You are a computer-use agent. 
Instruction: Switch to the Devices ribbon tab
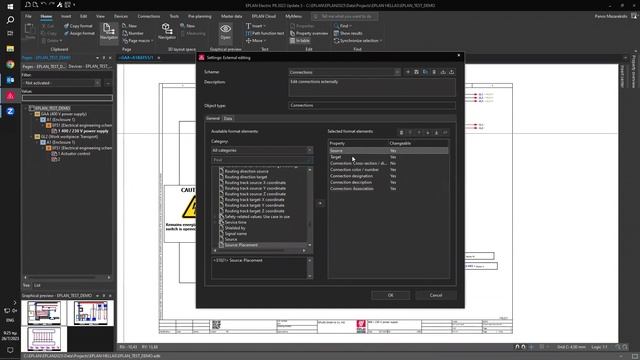[x=121, y=16]
